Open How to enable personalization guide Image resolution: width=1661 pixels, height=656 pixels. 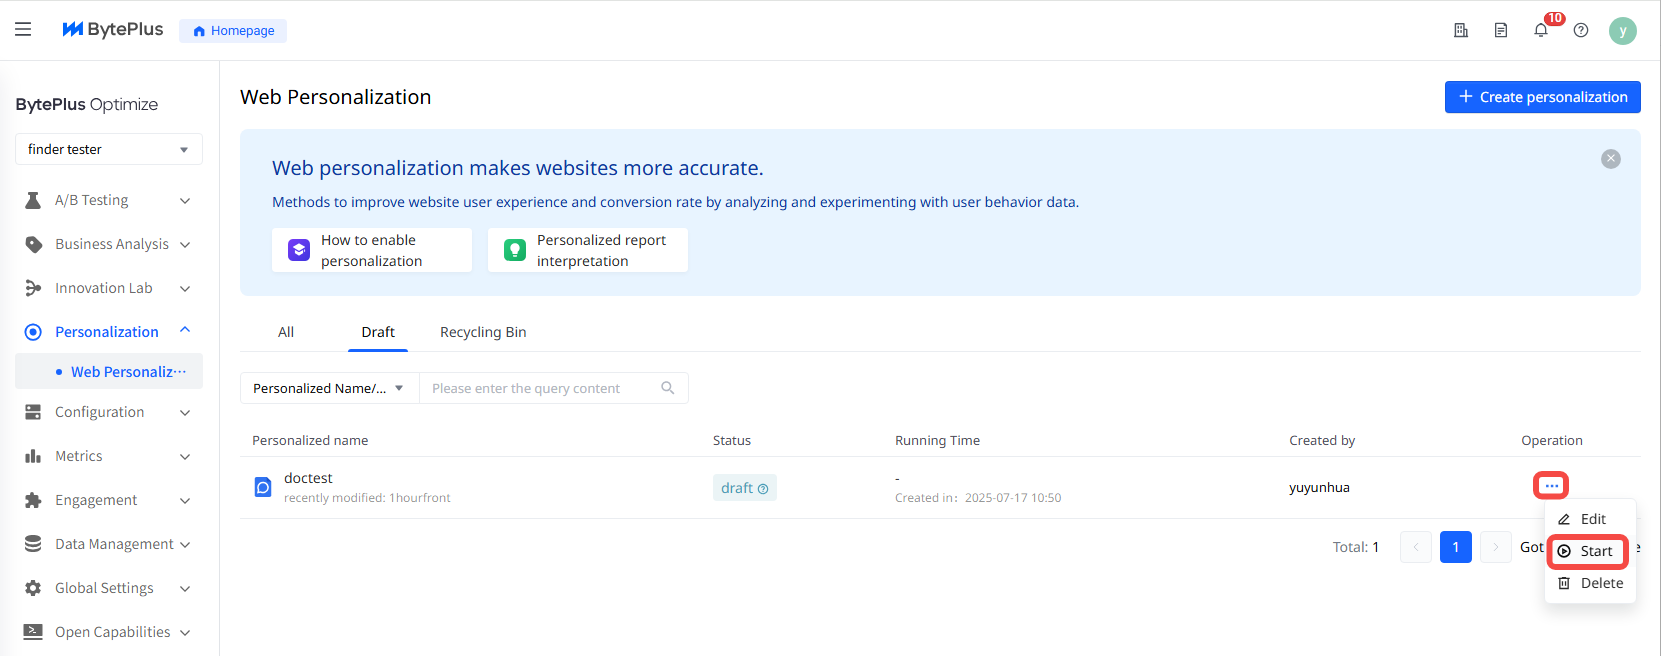[372, 250]
